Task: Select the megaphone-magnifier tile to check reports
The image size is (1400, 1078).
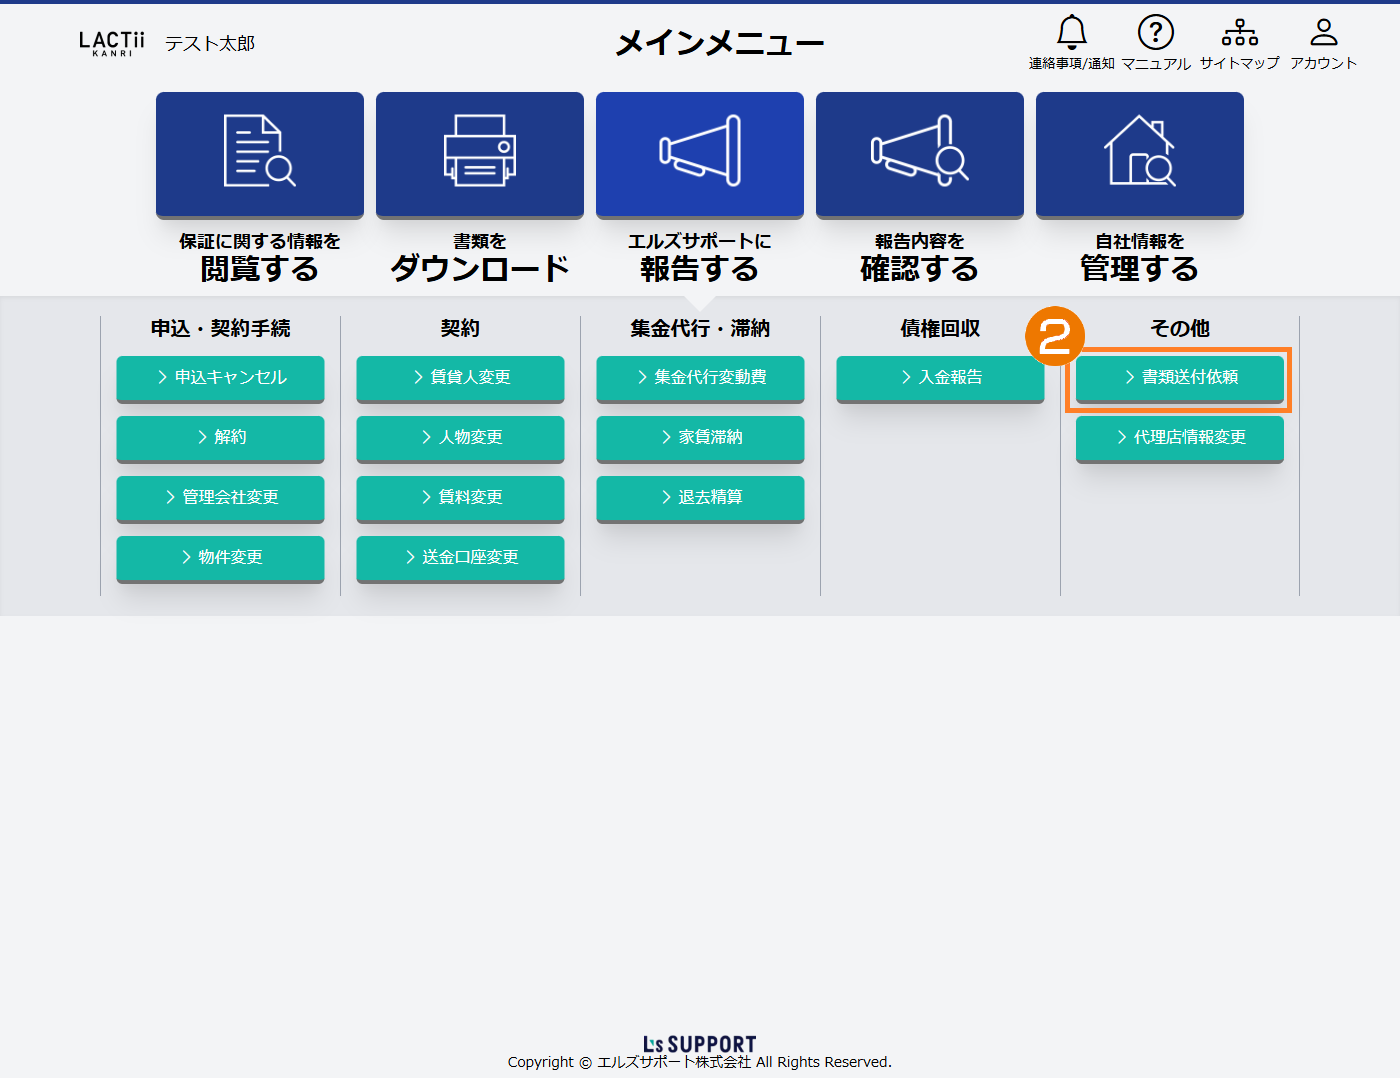Action: click(920, 154)
